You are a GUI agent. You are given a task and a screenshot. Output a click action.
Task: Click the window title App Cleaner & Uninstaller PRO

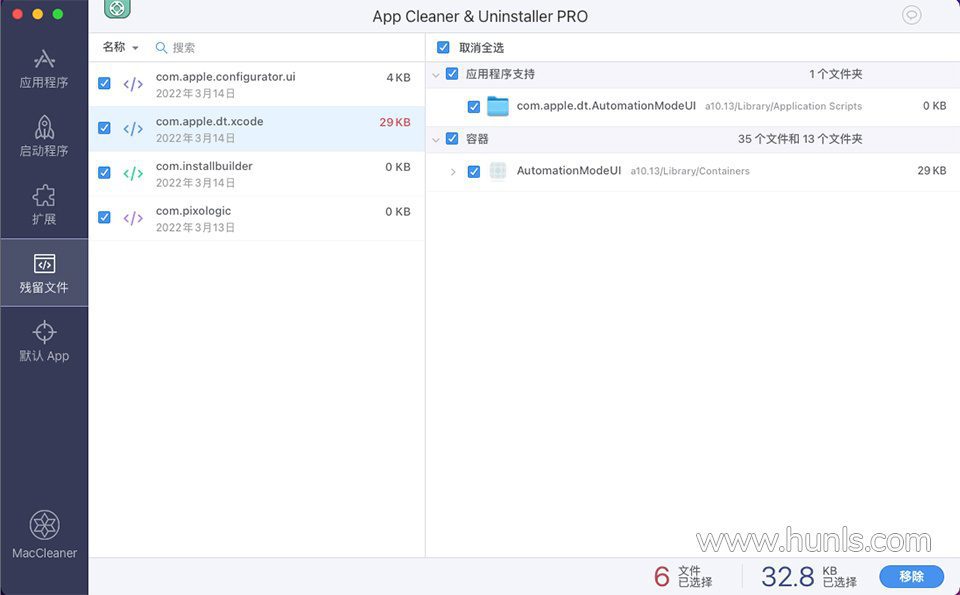click(x=480, y=17)
